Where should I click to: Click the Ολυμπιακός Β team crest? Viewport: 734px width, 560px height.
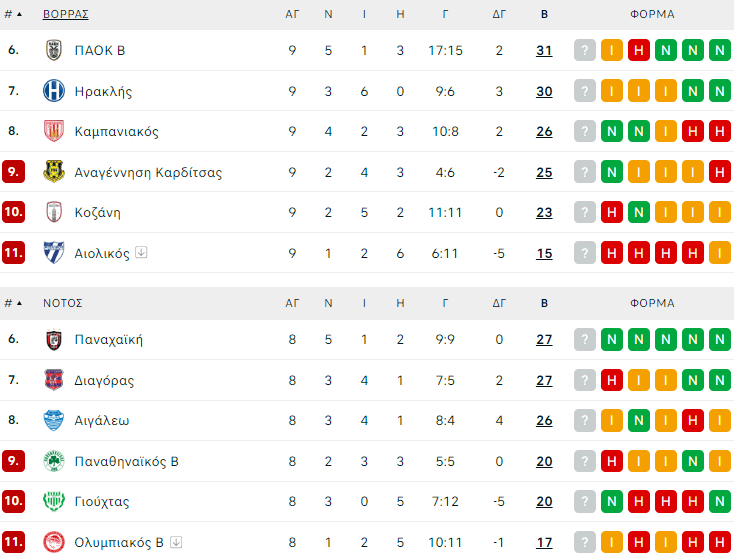[x=54, y=542]
